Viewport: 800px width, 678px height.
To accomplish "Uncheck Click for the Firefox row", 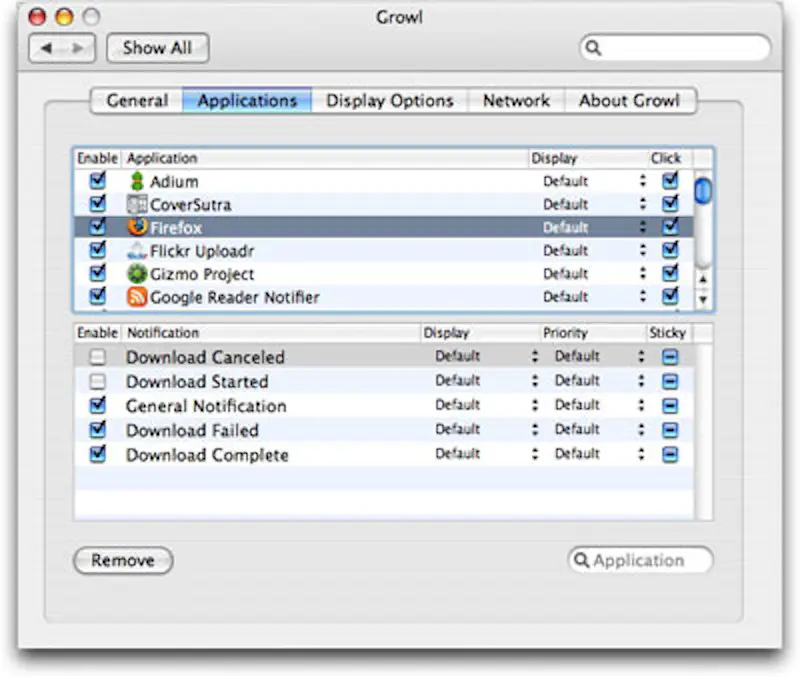I will [668, 227].
